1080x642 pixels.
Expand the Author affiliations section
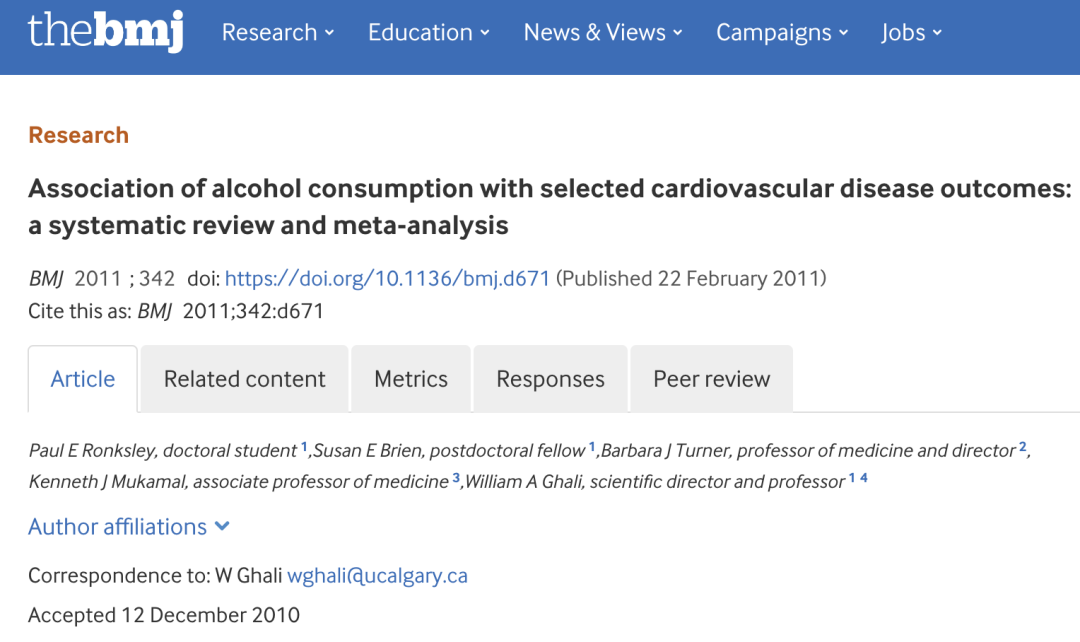pos(118,527)
